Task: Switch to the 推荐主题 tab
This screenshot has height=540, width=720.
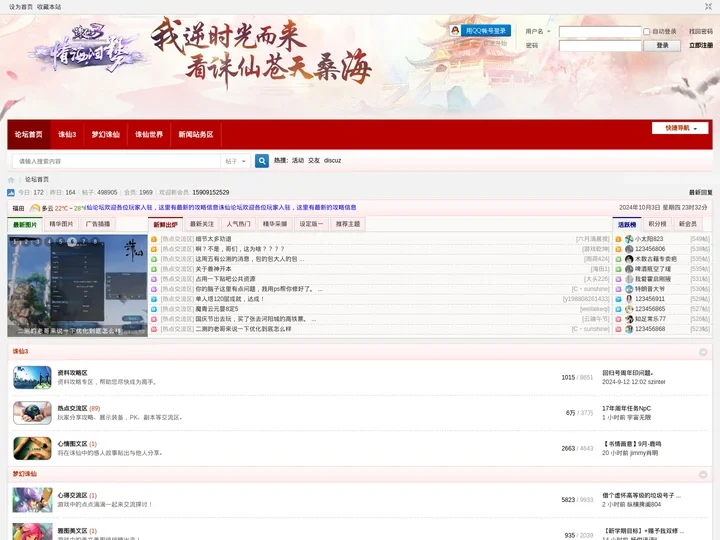Action: coord(348,224)
